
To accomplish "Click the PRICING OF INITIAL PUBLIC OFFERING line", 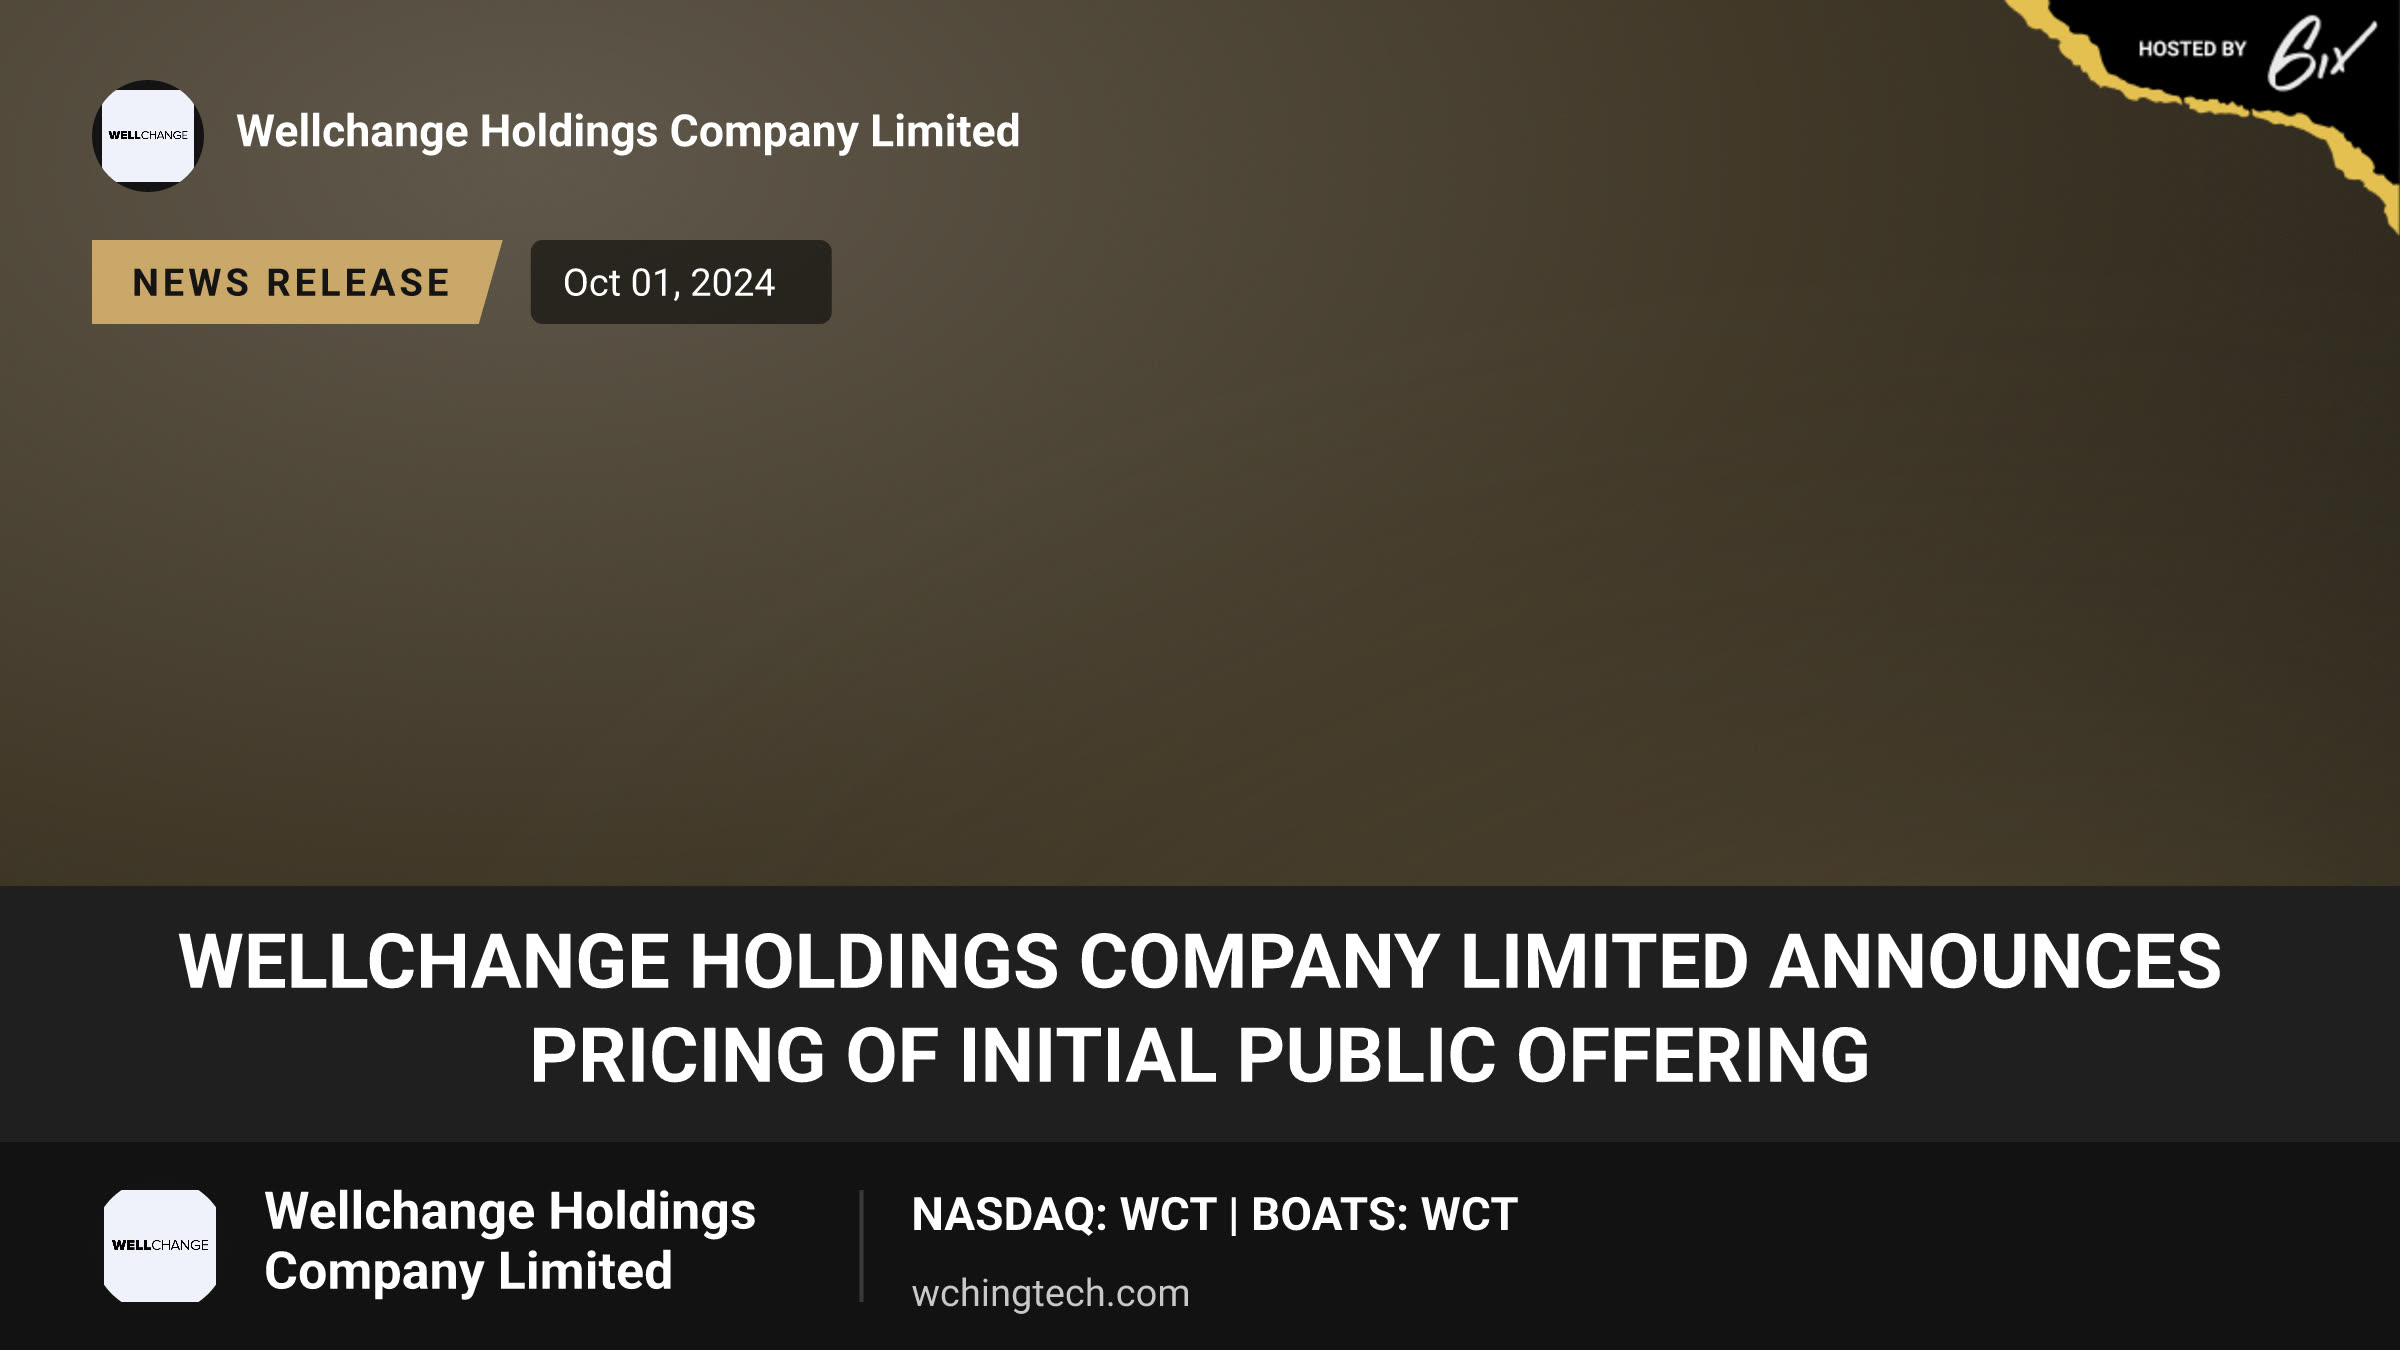I will click(1200, 1056).
